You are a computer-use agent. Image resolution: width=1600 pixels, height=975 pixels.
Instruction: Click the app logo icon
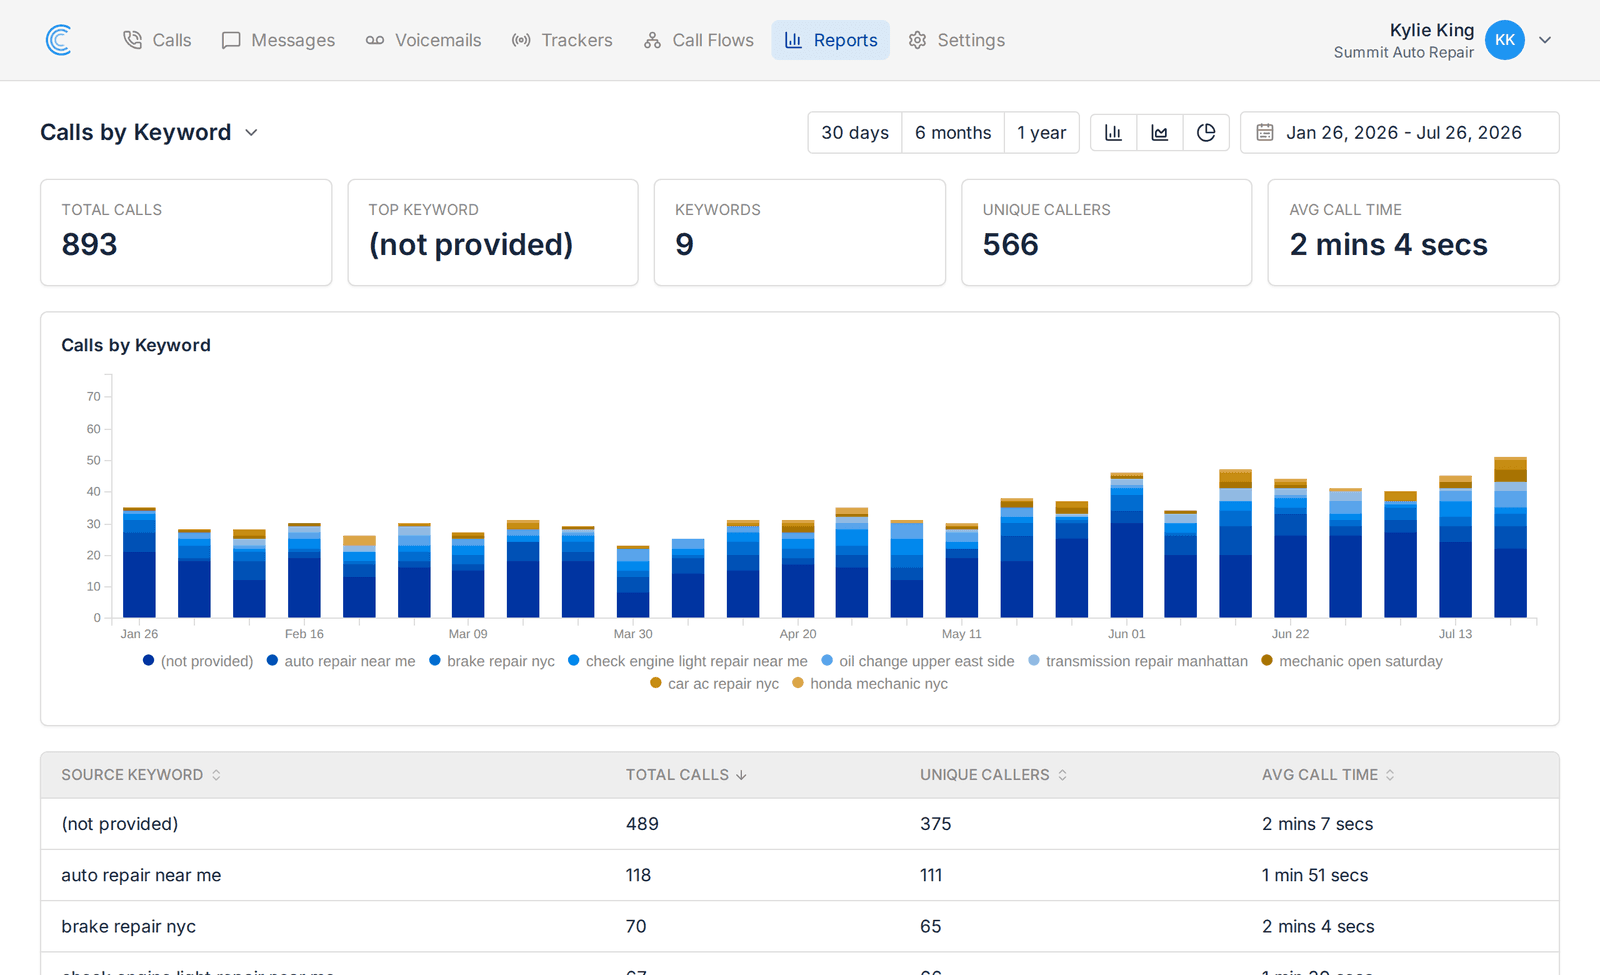pos(59,40)
